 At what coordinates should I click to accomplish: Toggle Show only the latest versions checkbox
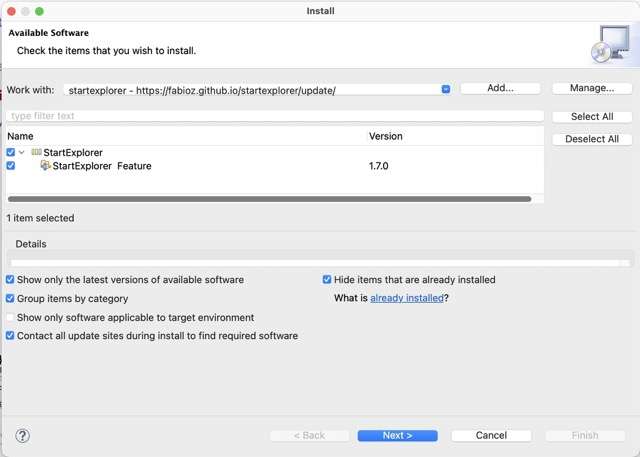tap(10, 280)
